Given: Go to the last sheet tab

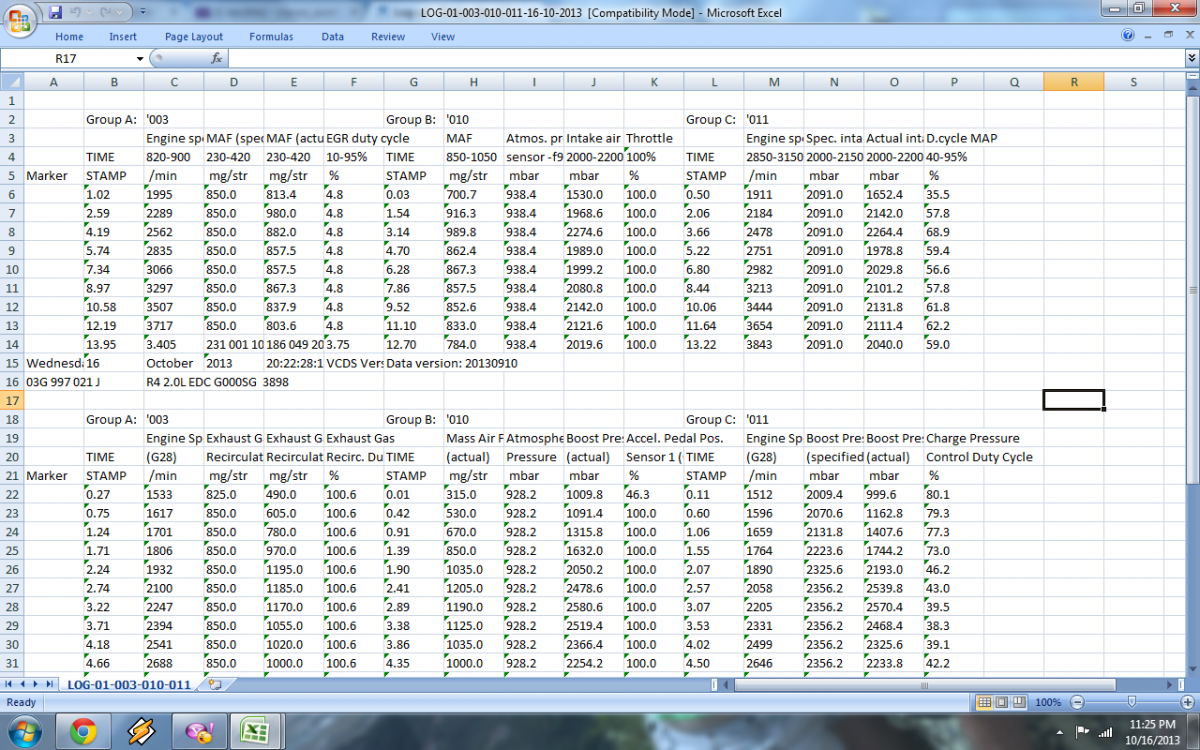Looking at the screenshot, I should coord(48,684).
